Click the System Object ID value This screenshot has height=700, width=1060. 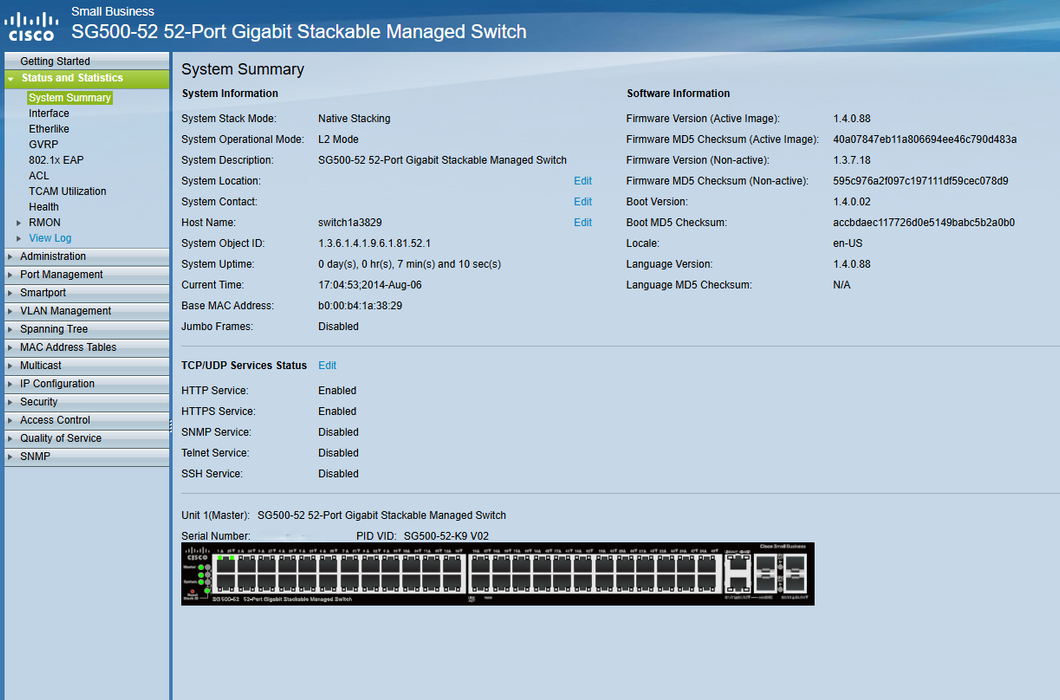[x=375, y=243]
